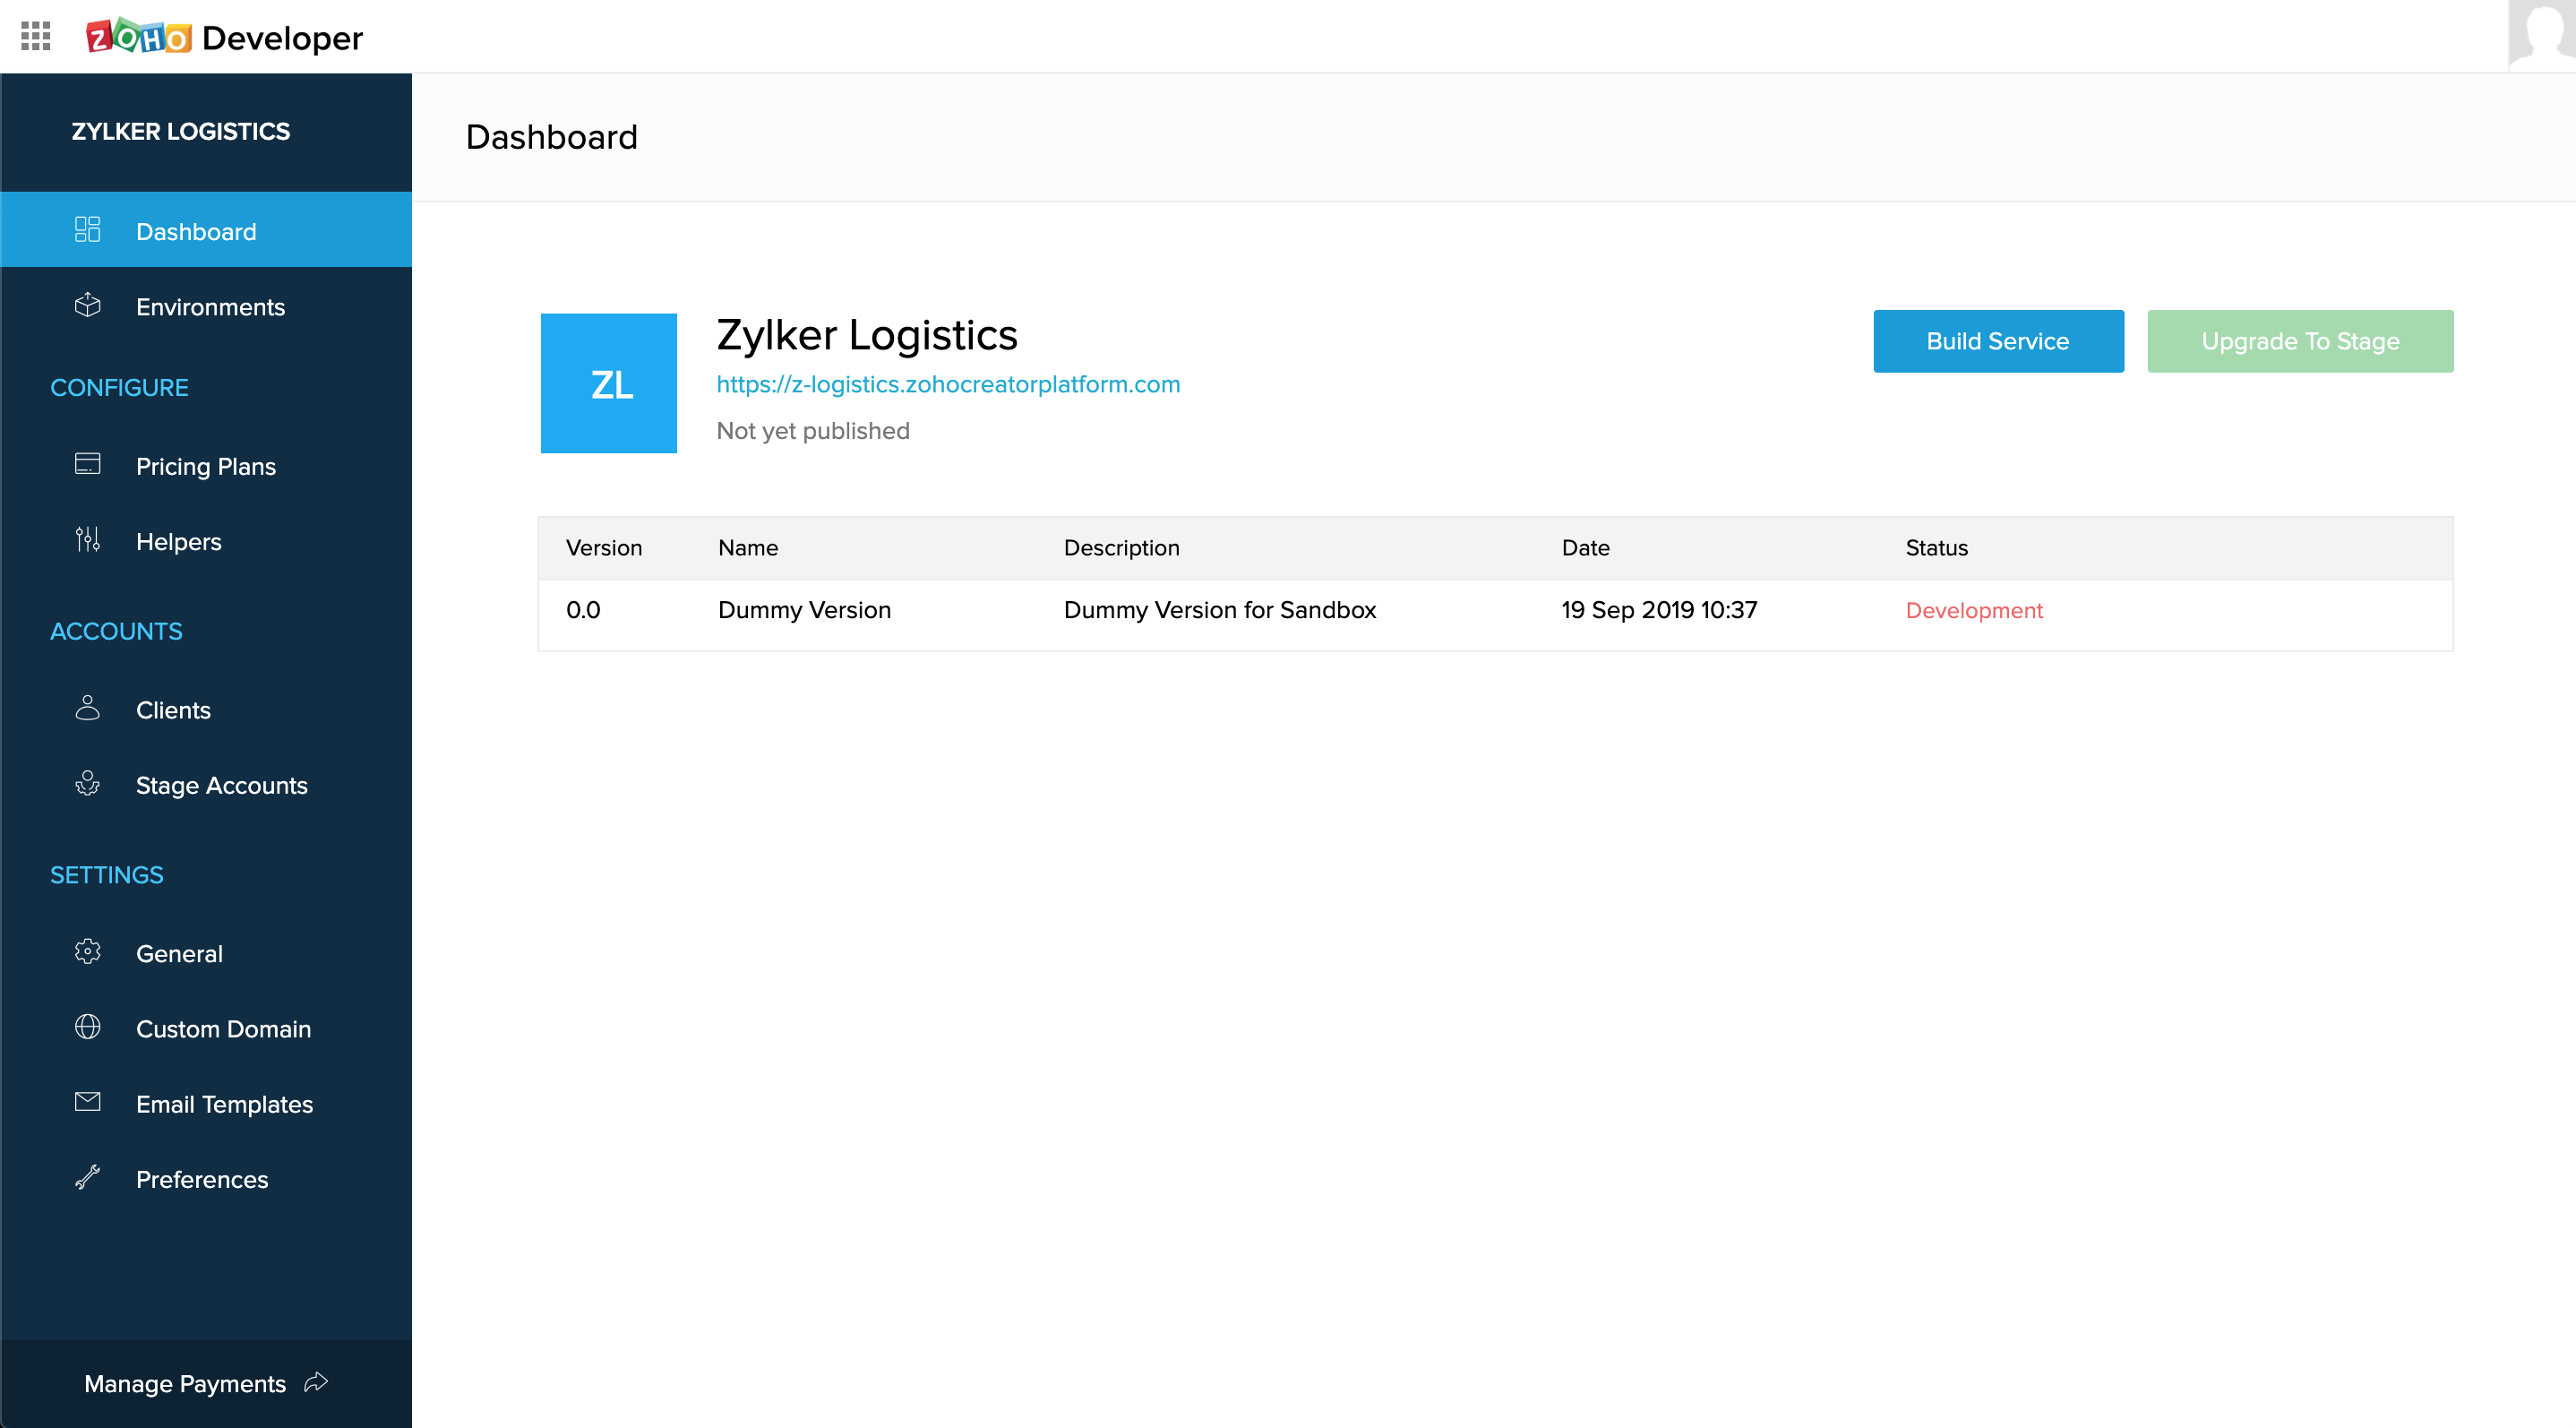Click the Stage Accounts anchor icon
The width and height of the screenshot is (2576, 1428).
[87, 785]
